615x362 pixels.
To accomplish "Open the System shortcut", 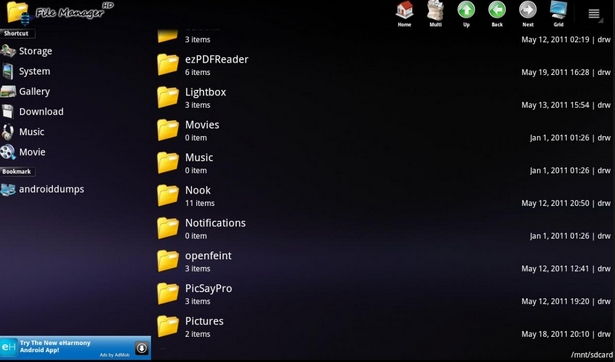I will pos(26,71).
